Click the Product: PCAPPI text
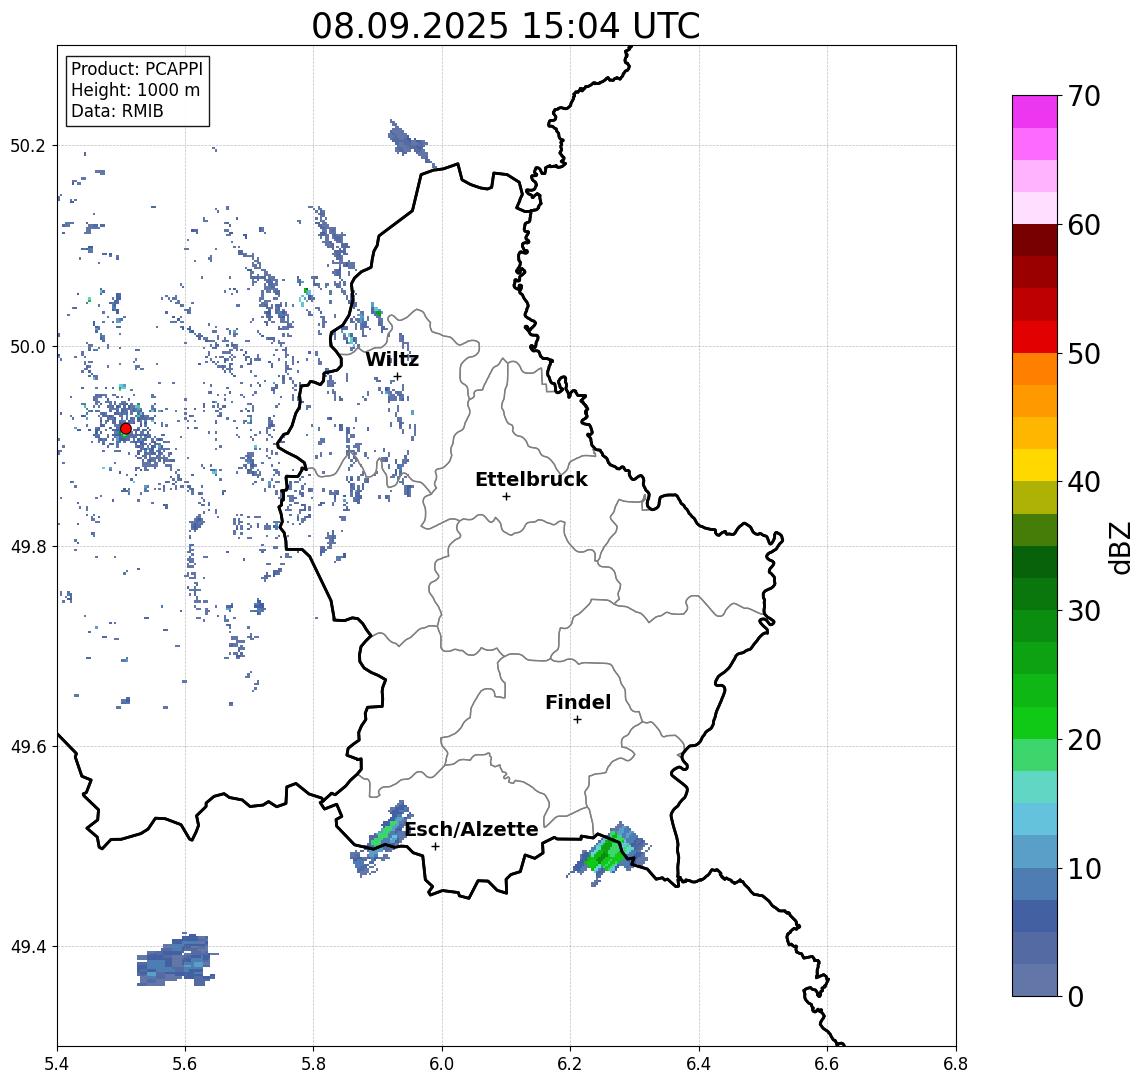This screenshot has height=1084, width=1145. (137, 69)
